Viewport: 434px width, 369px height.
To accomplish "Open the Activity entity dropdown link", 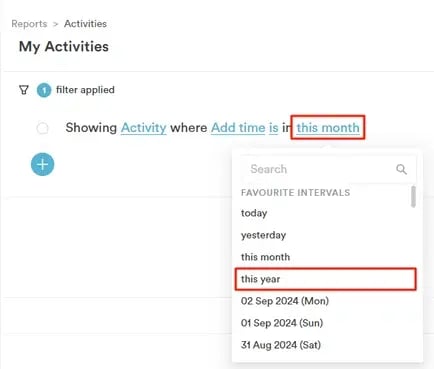I will (x=144, y=128).
